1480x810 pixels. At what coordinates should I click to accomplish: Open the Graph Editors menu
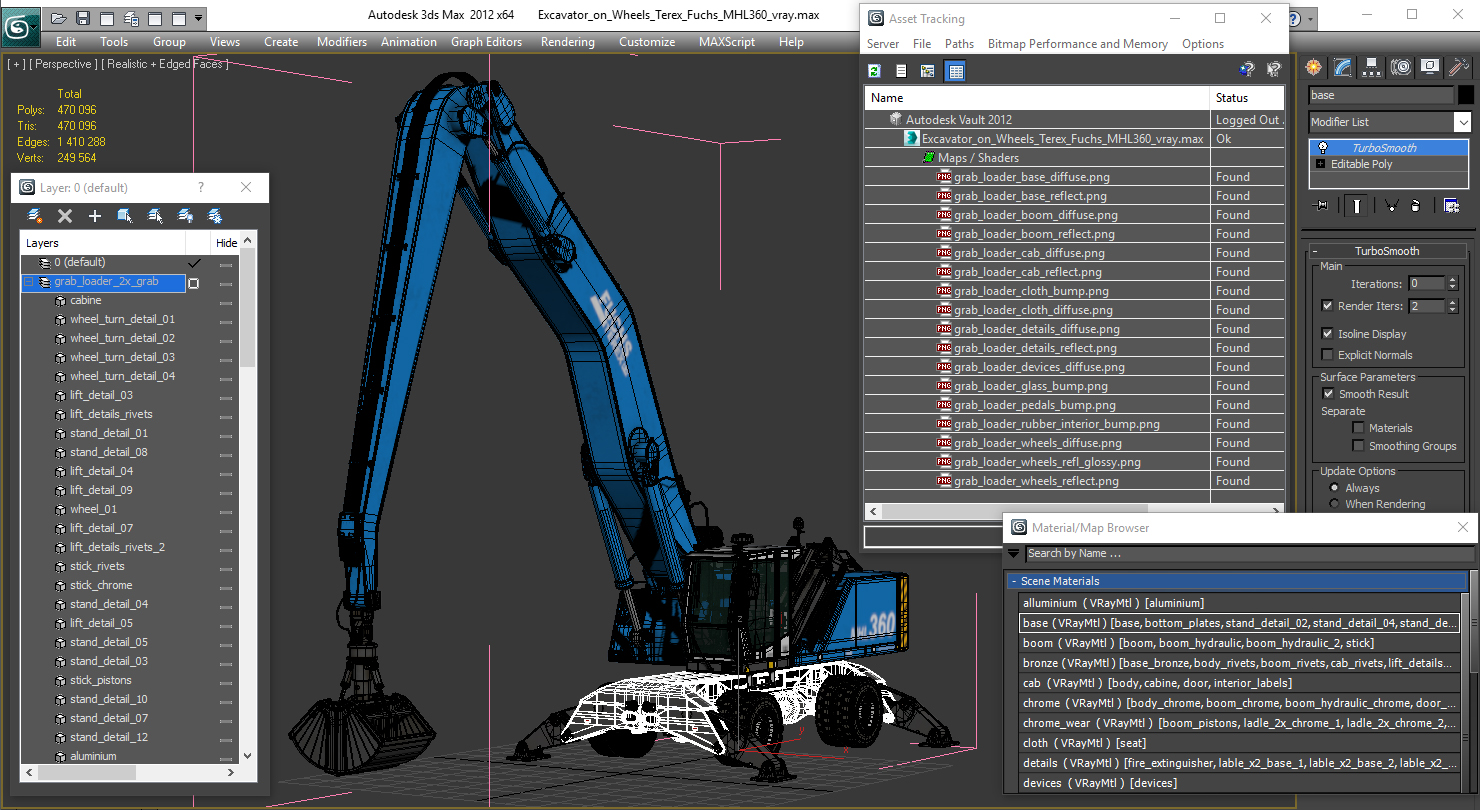point(486,42)
